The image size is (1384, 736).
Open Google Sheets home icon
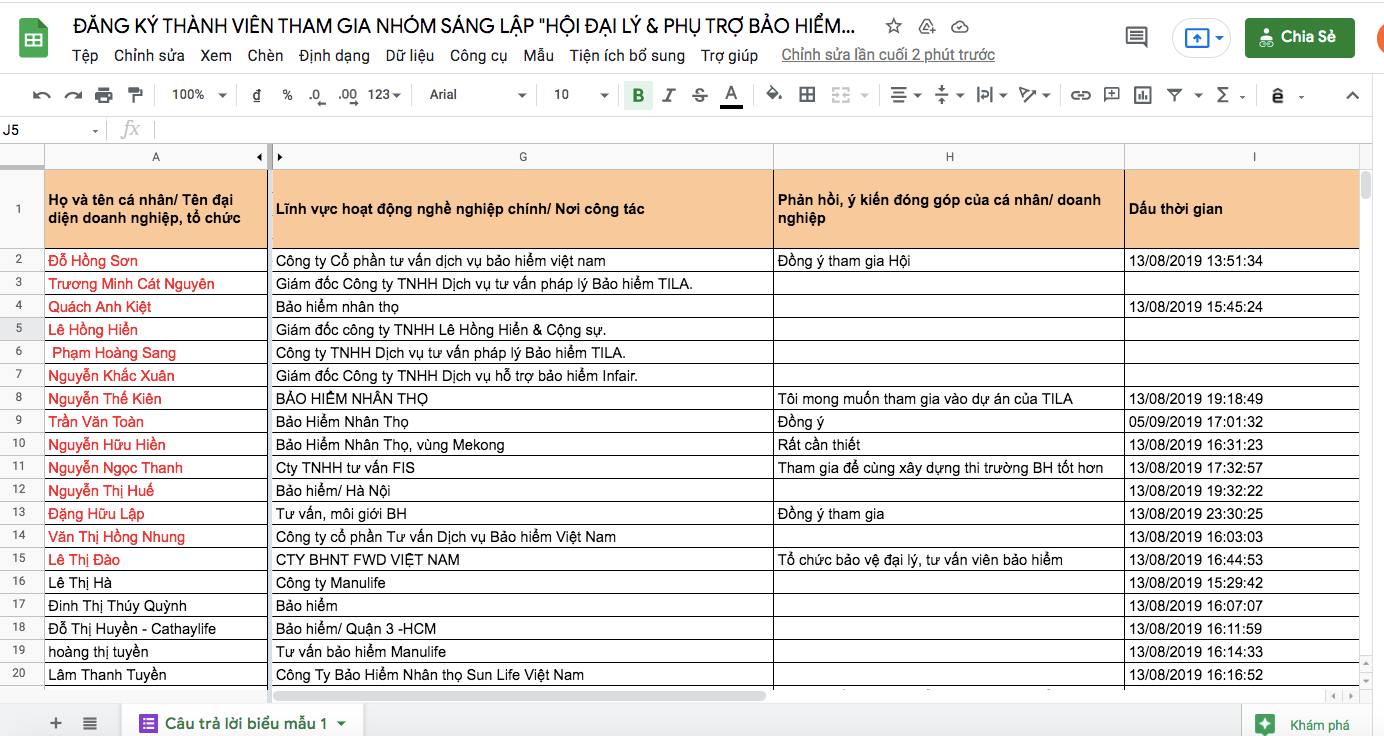click(34, 40)
